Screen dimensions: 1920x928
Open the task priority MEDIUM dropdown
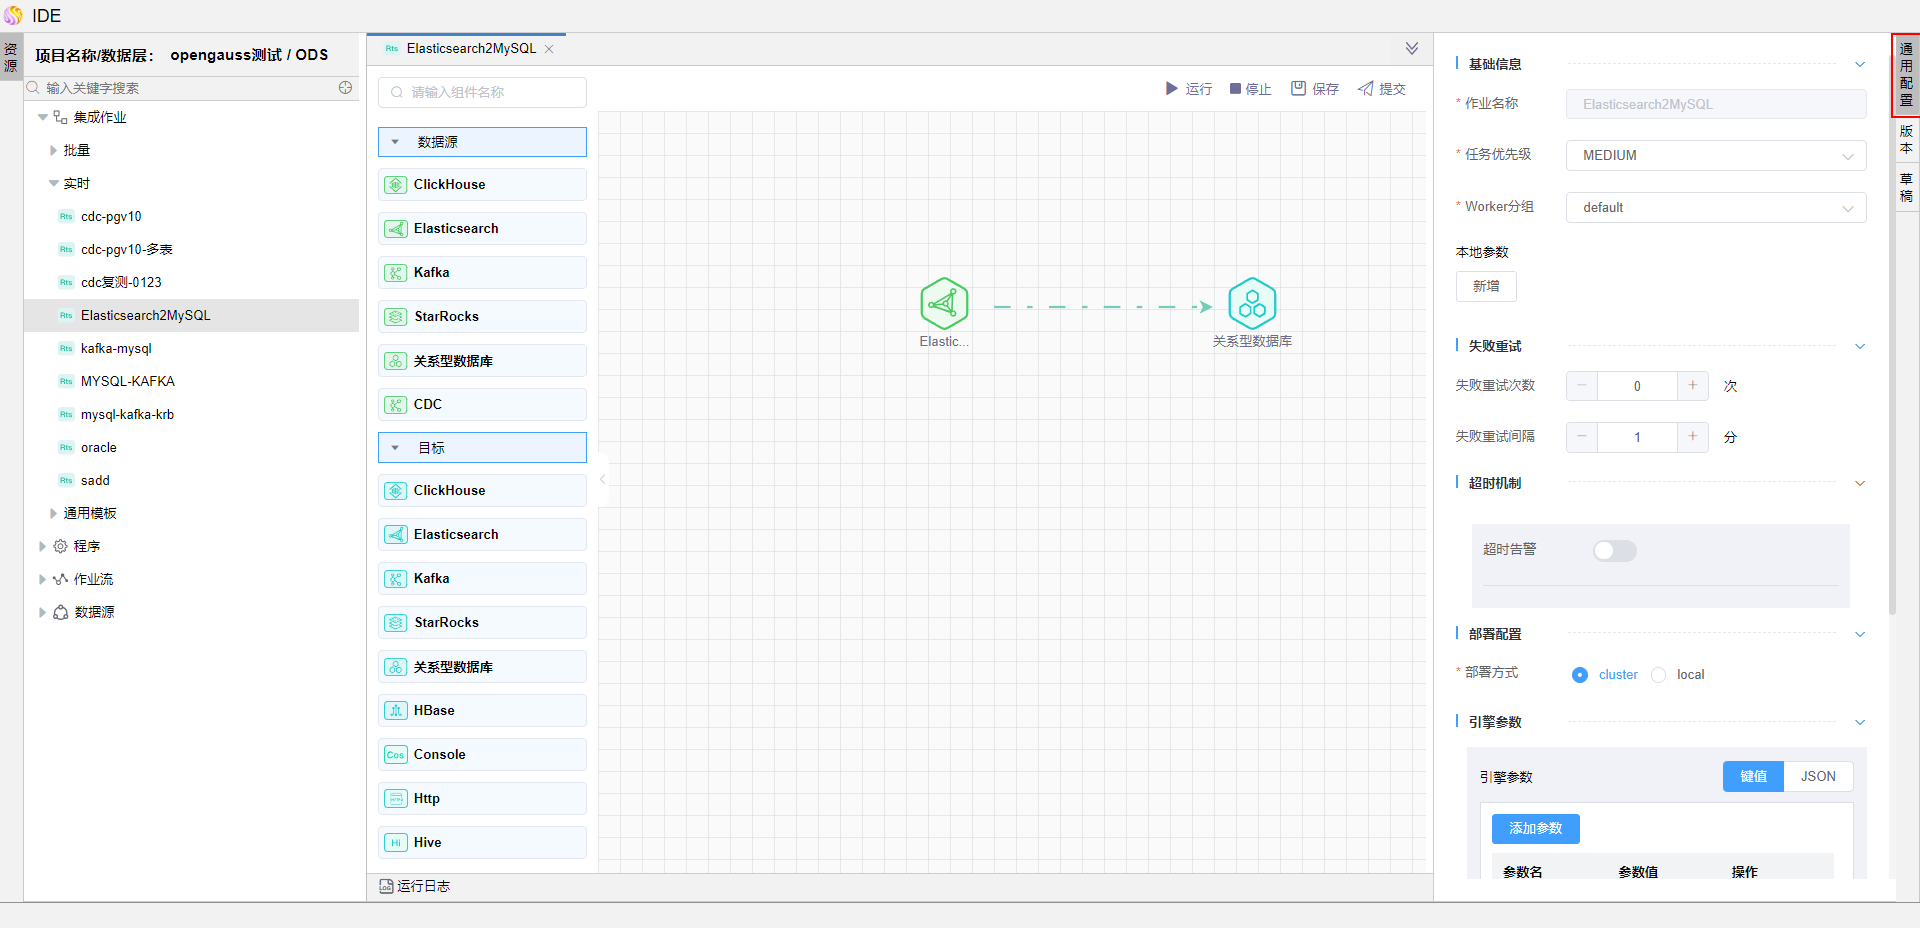point(1715,156)
